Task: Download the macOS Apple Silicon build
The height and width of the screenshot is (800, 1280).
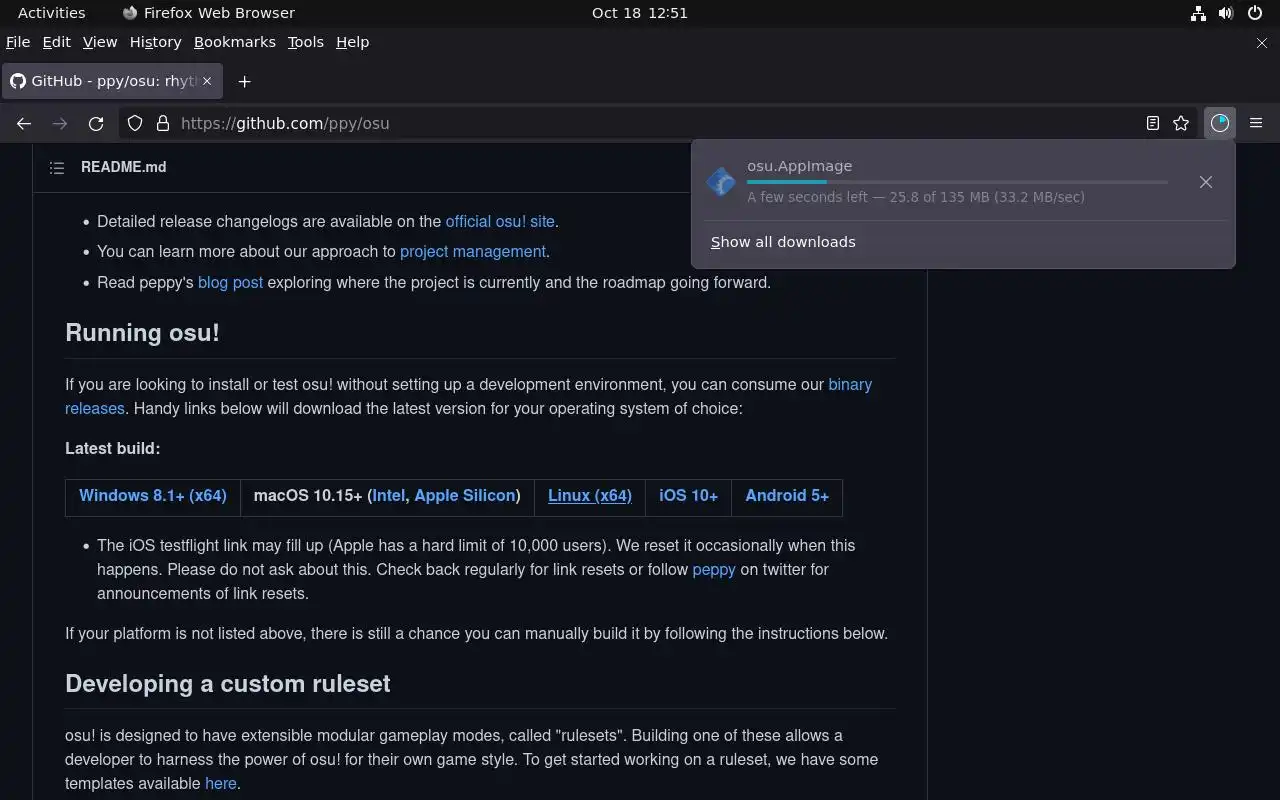Action: click(465, 495)
